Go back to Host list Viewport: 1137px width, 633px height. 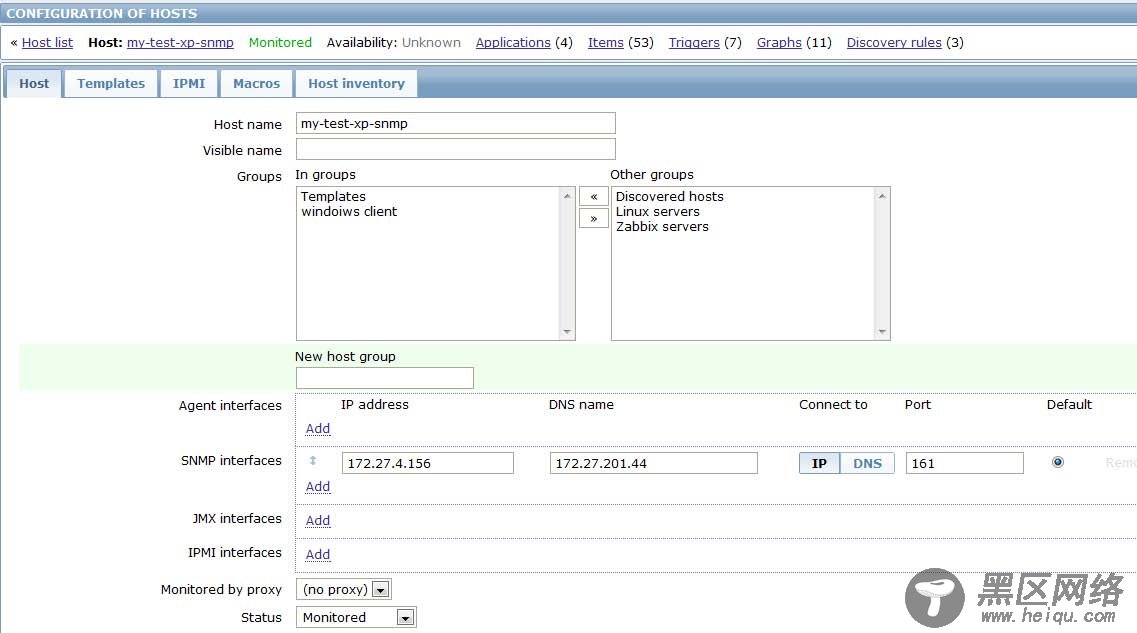point(47,43)
